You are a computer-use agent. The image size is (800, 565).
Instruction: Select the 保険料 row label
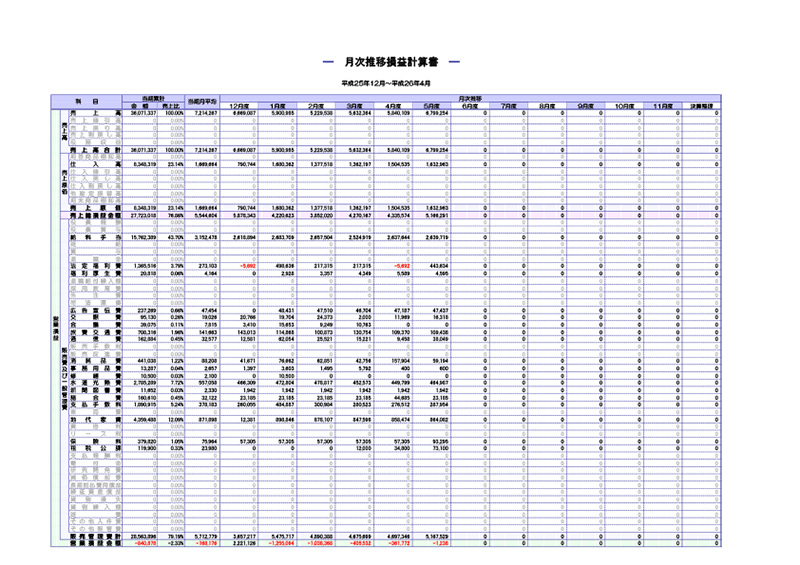(x=95, y=441)
